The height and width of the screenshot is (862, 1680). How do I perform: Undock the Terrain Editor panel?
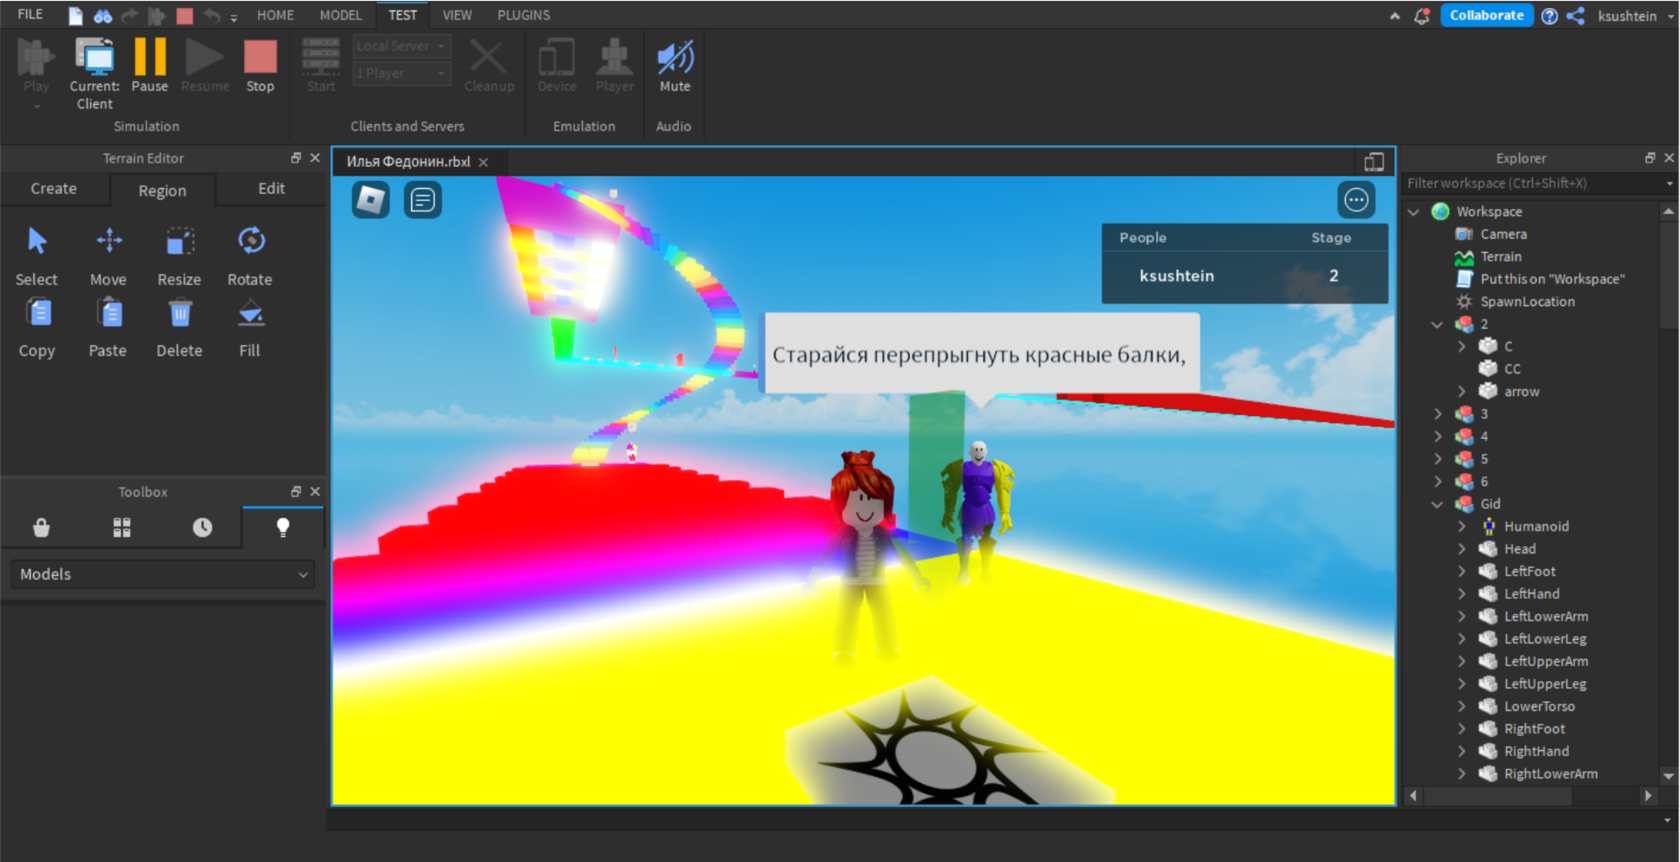click(x=296, y=158)
